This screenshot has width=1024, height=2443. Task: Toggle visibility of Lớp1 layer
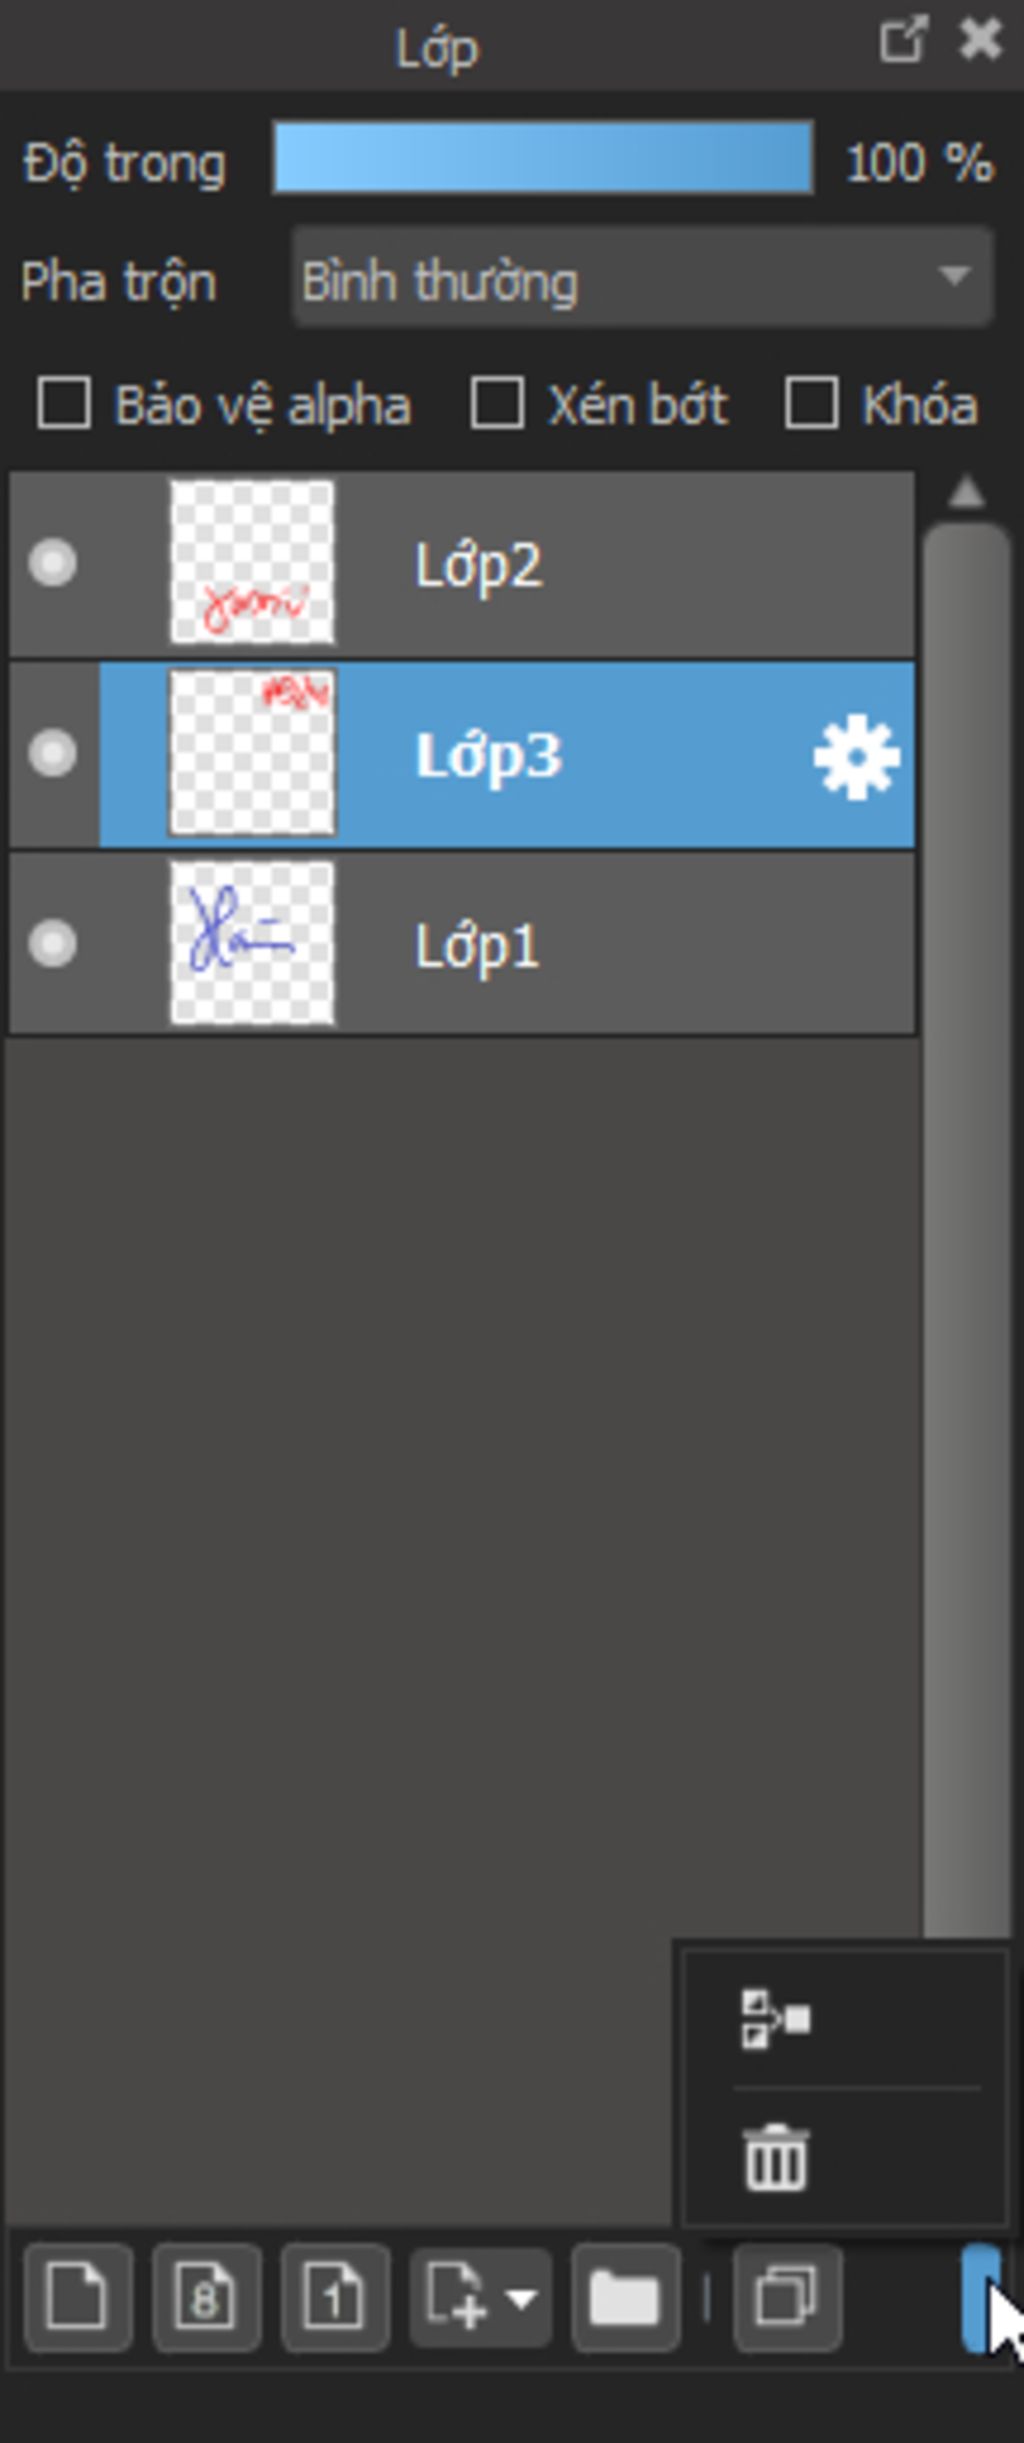click(53, 944)
